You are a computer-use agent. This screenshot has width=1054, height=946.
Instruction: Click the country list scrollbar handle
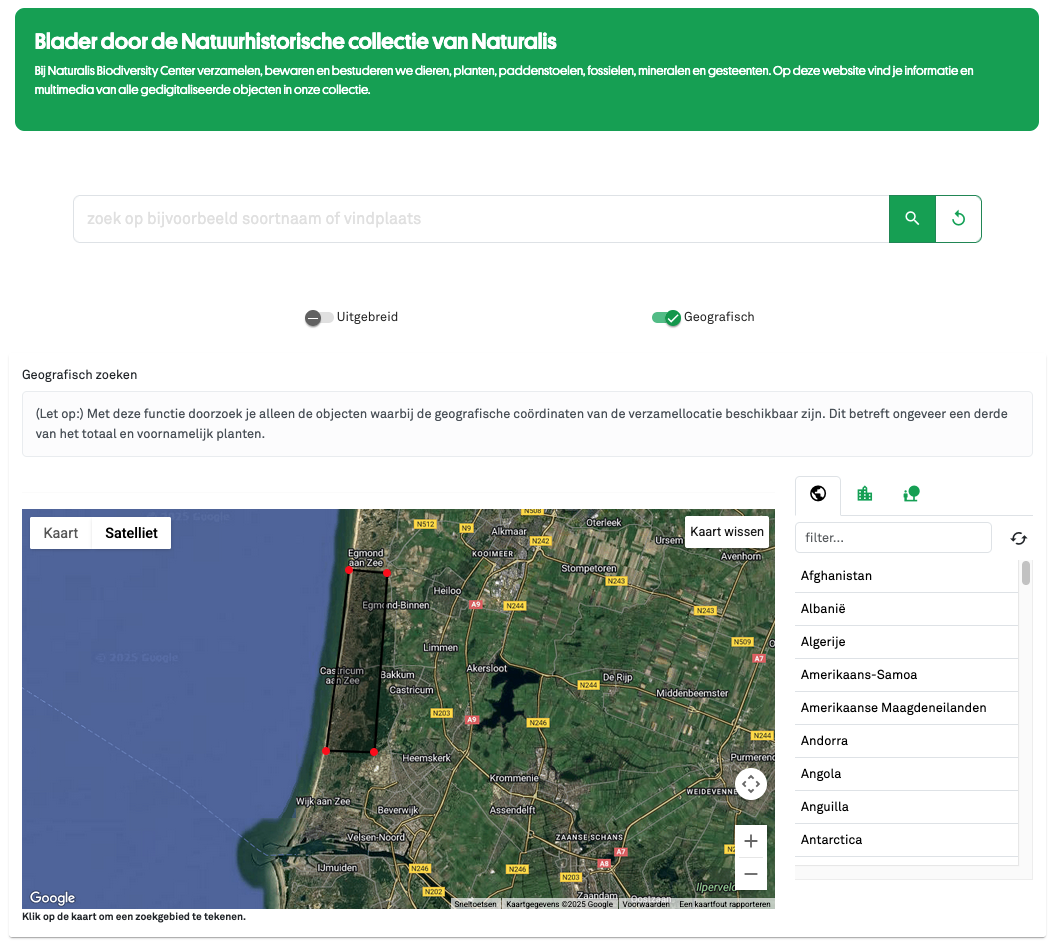click(1025, 573)
